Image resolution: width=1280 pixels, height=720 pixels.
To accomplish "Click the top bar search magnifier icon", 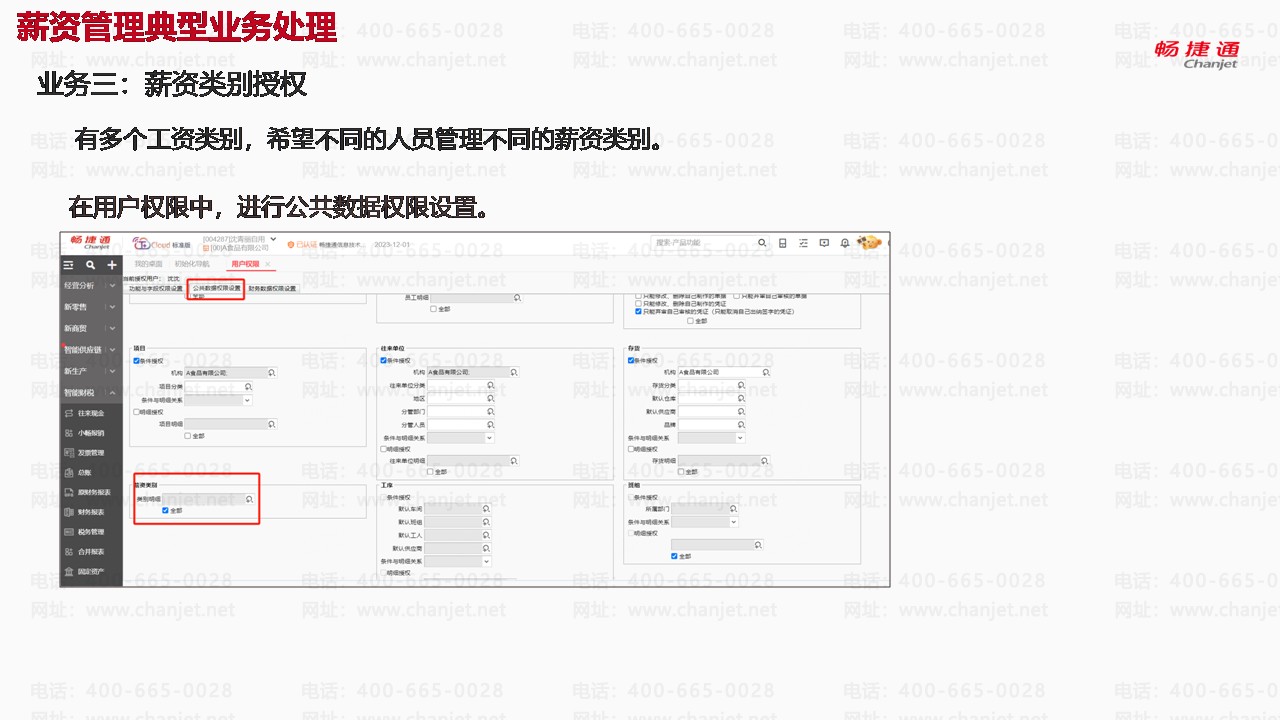I will pyautogui.click(x=762, y=243).
